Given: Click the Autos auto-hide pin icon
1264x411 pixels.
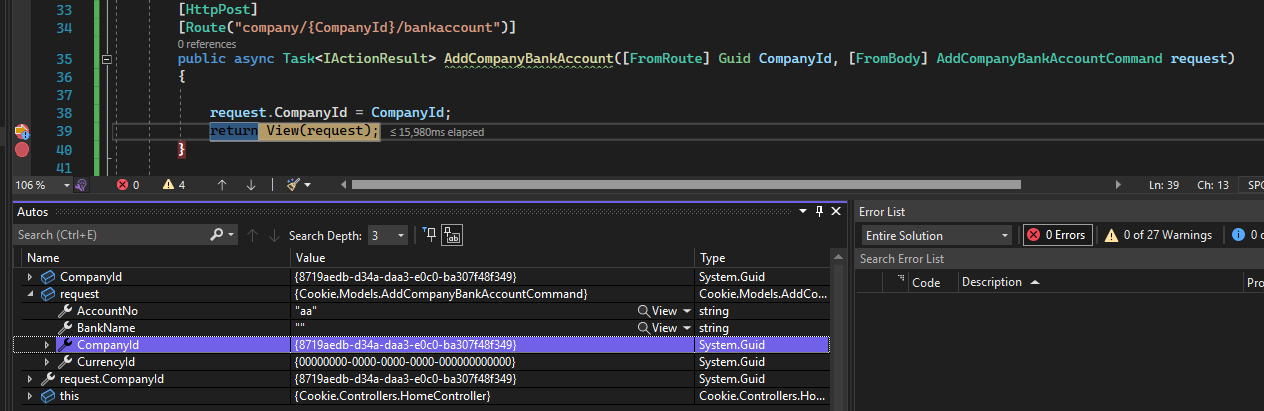Looking at the screenshot, I should coord(819,212).
